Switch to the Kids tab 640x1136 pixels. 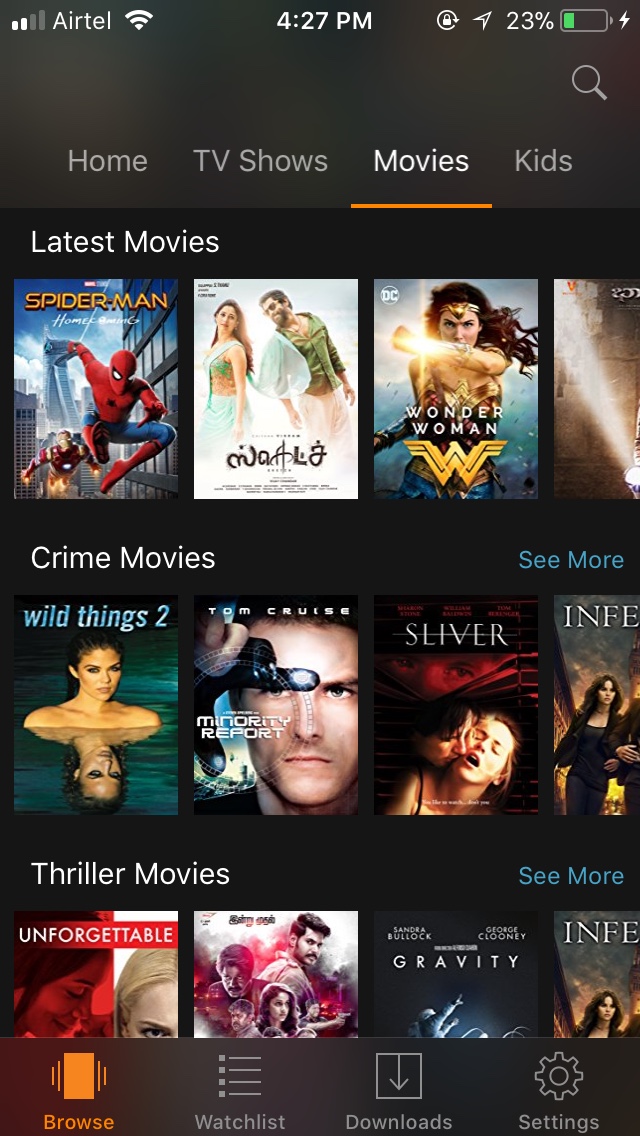pyautogui.click(x=544, y=161)
